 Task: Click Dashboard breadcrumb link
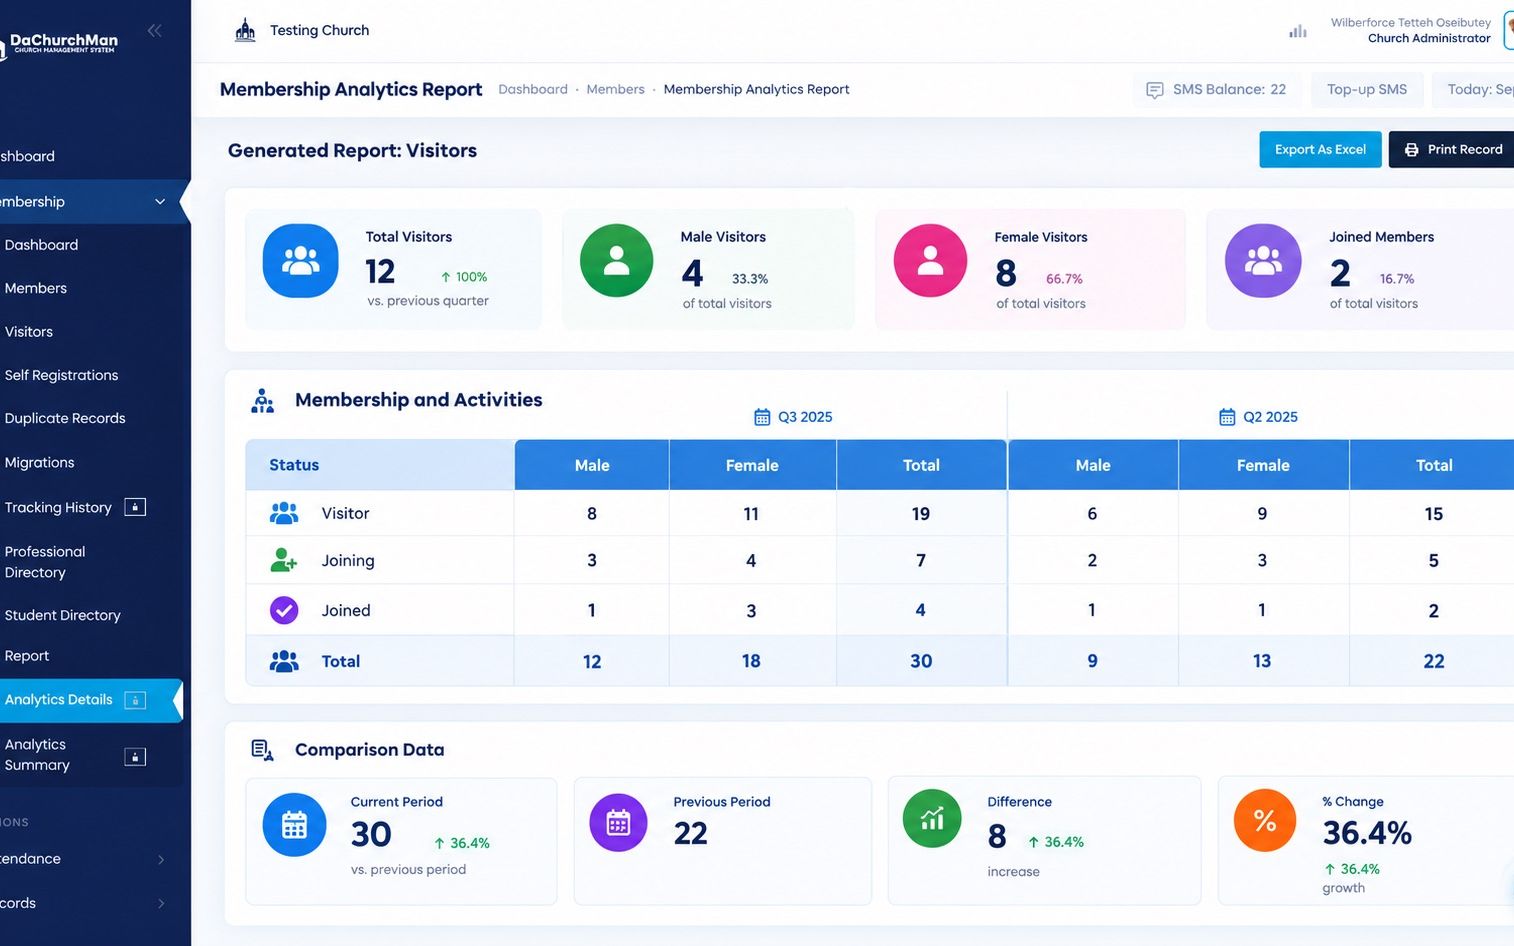(533, 90)
